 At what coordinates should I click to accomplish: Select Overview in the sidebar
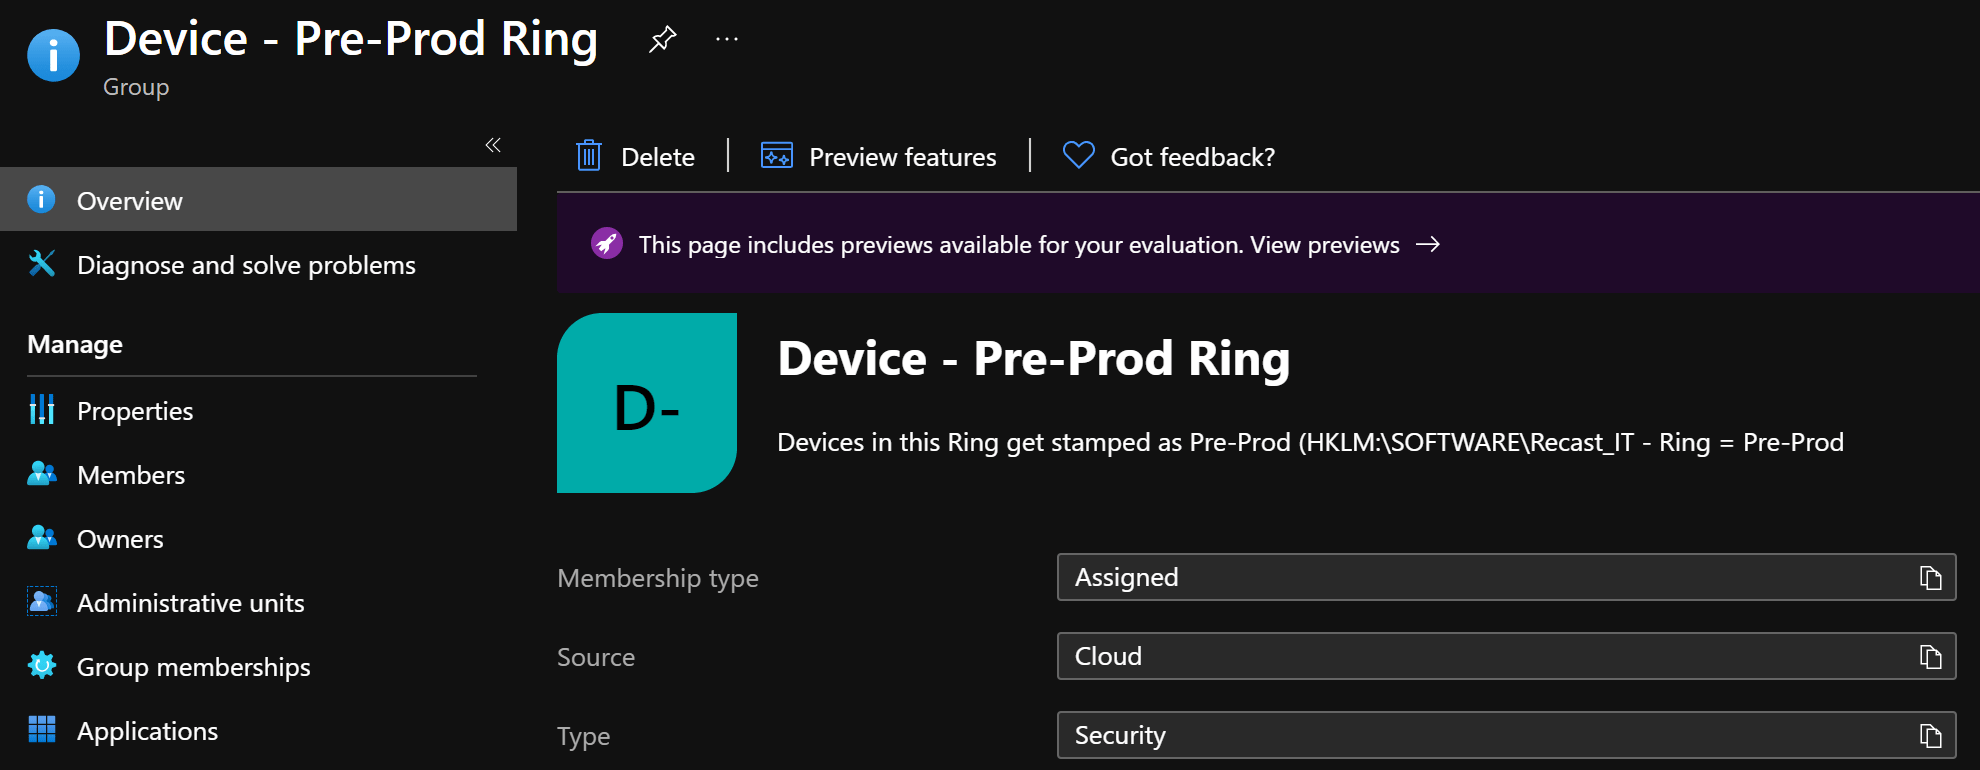point(130,201)
